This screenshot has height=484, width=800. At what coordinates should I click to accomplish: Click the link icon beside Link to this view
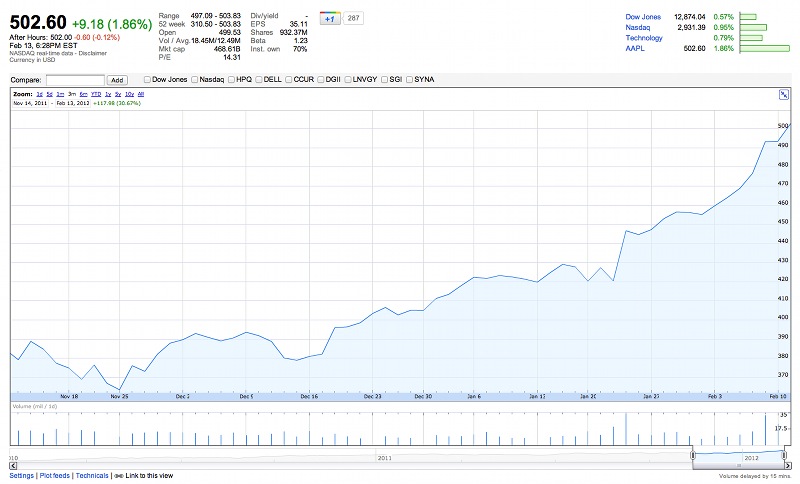[x=118, y=476]
